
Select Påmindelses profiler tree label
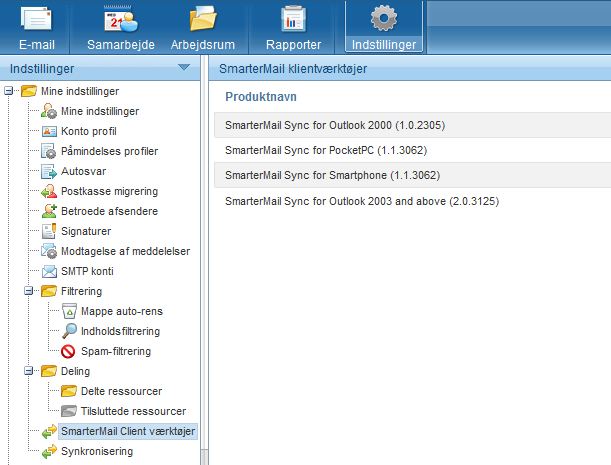point(109,151)
